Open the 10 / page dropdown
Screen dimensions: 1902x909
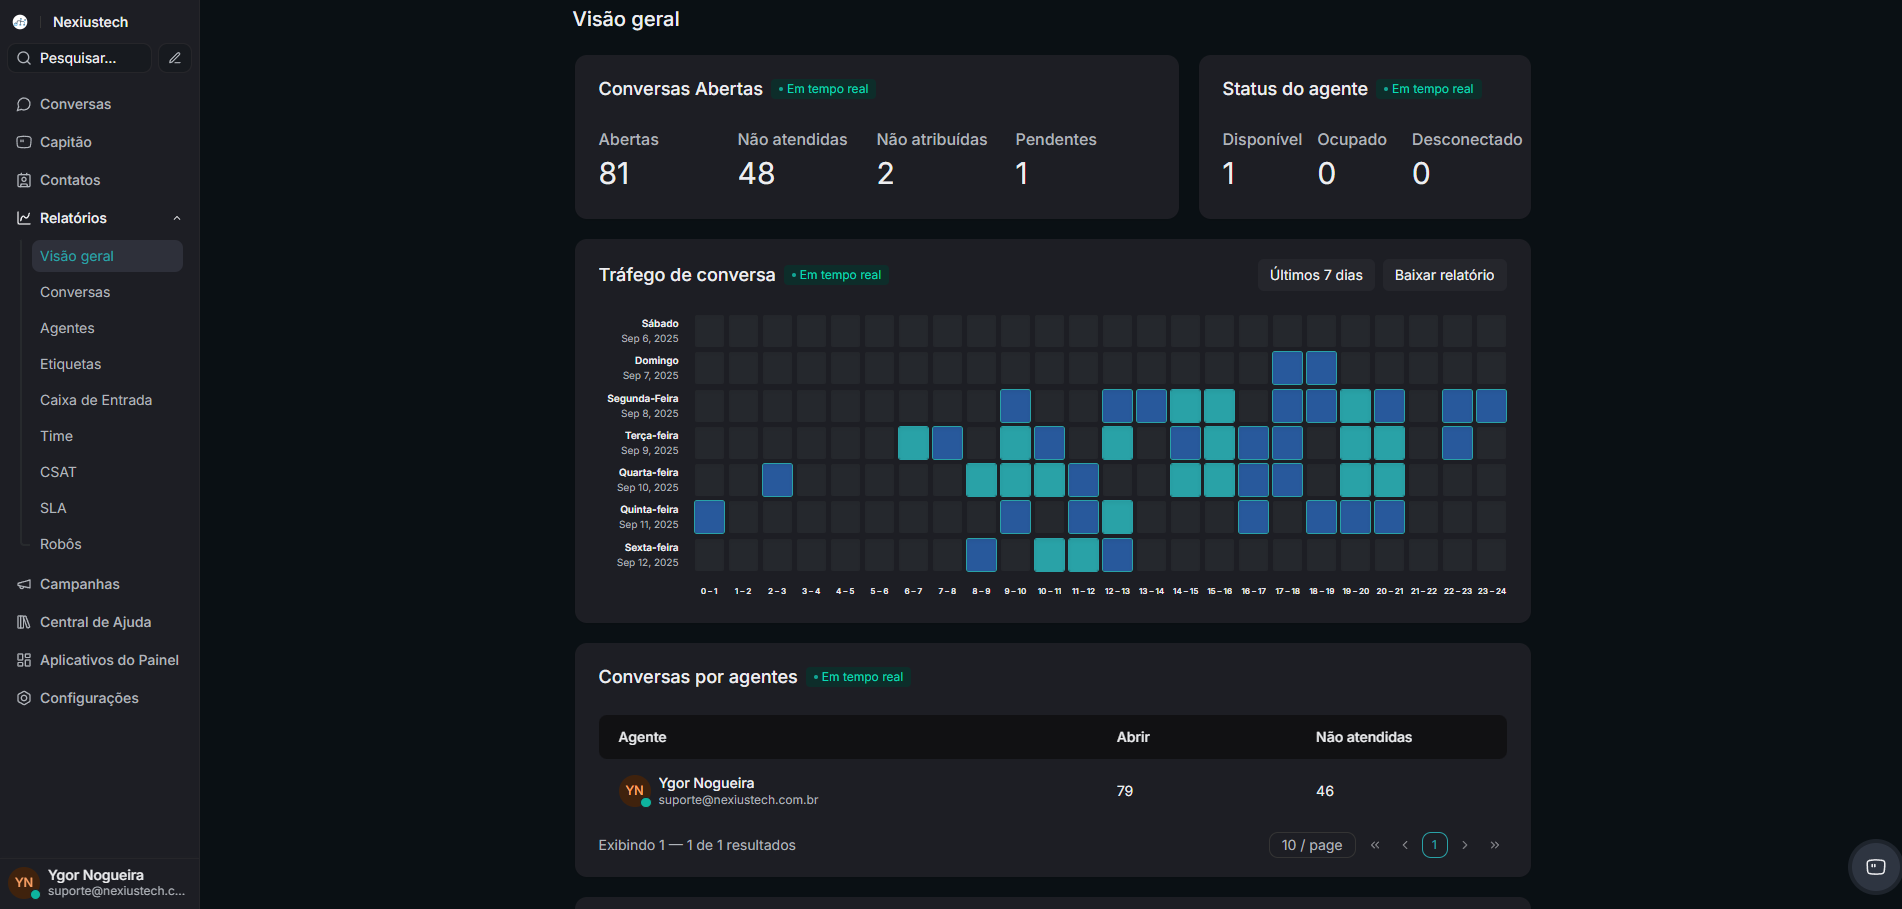[x=1311, y=845]
